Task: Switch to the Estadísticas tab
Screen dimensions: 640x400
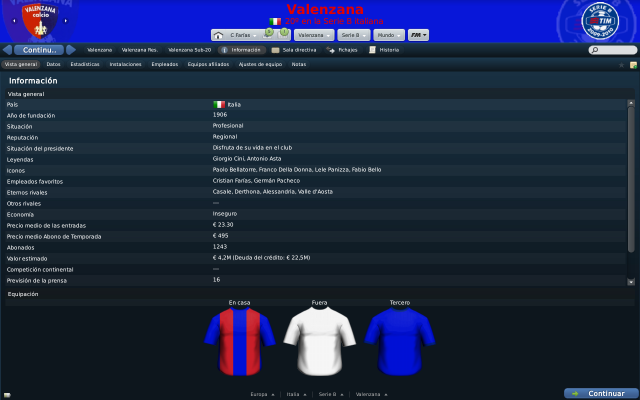Action: (85, 64)
